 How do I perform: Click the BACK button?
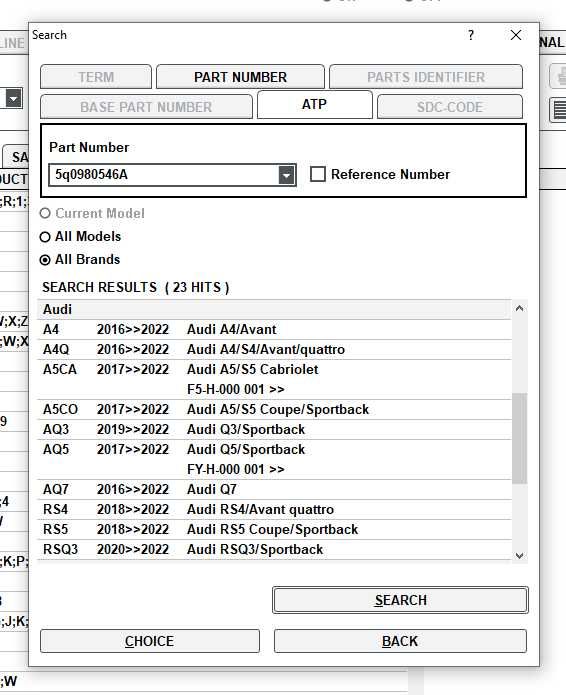pyautogui.click(x=400, y=641)
